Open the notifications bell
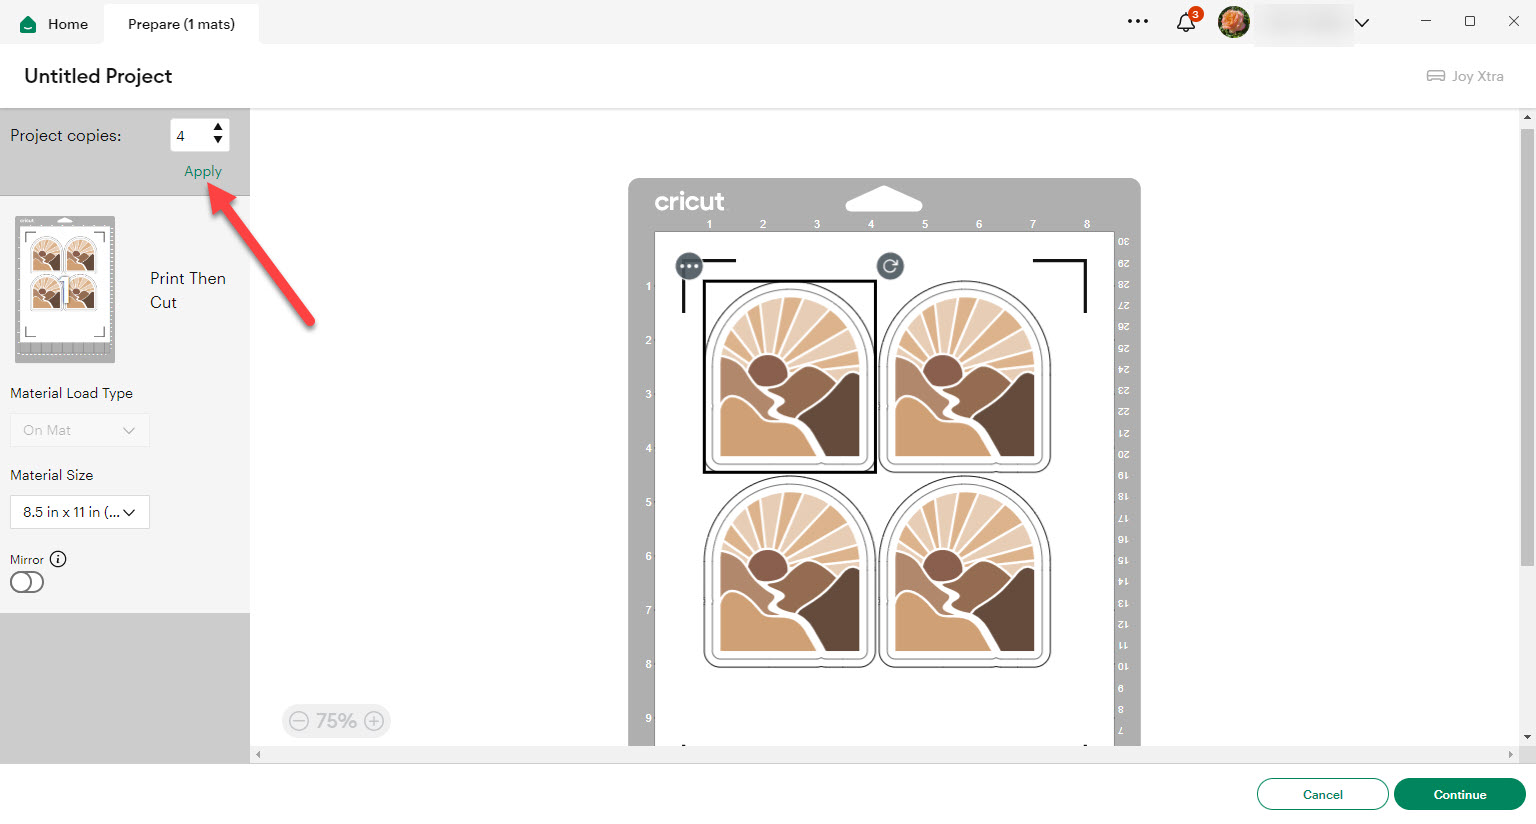 pyautogui.click(x=1186, y=22)
